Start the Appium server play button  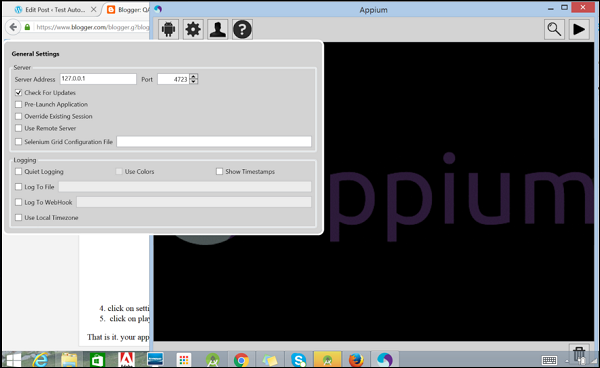coord(579,29)
